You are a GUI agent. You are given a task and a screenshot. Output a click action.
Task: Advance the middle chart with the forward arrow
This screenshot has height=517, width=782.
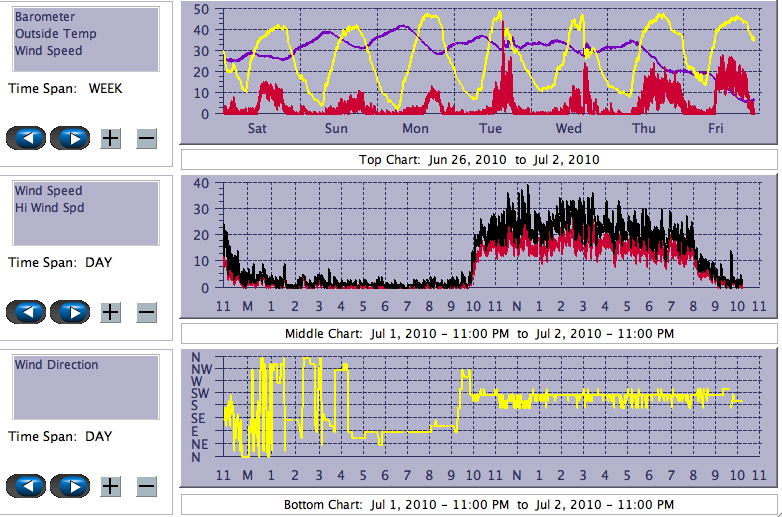click(x=69, y=312)
